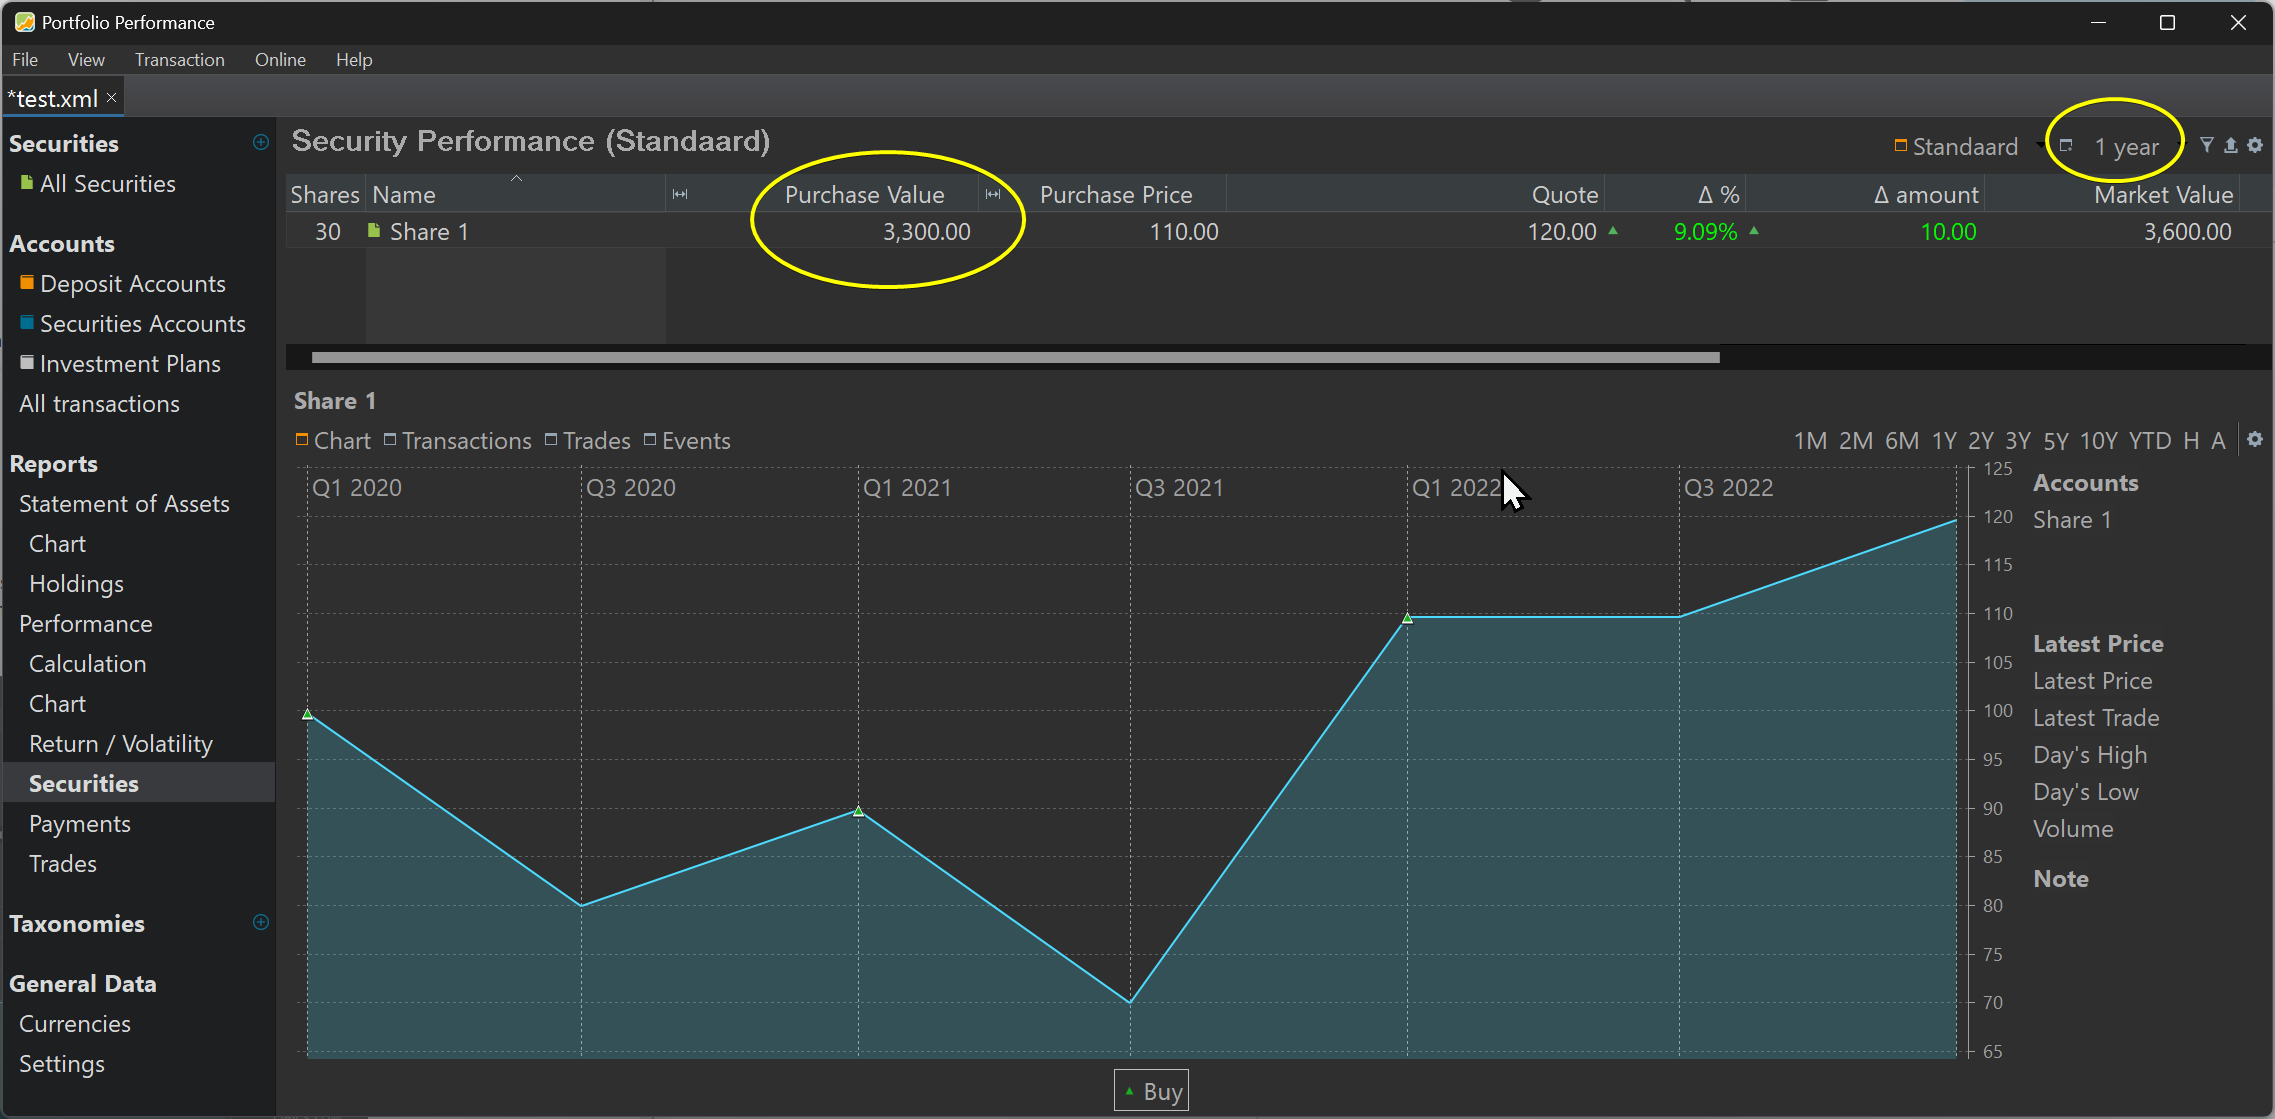
Task: Open the Online menu
Action: 280,60
